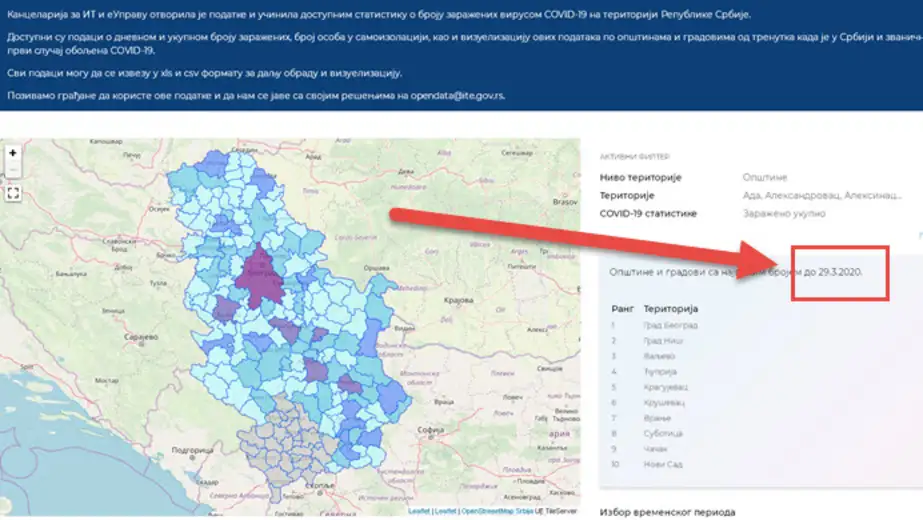Select Град Ниш in ranking list
Image resolution: width=923 pixels, height=520 pixels.
pos(663,341)
